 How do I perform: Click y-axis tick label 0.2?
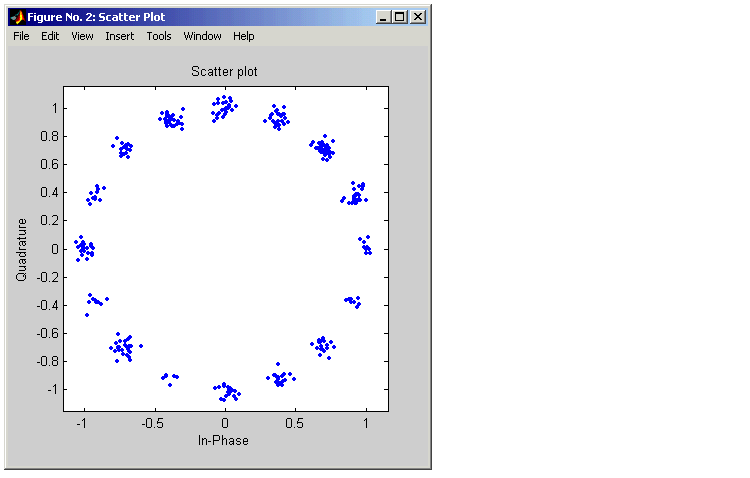coord(50,221)
